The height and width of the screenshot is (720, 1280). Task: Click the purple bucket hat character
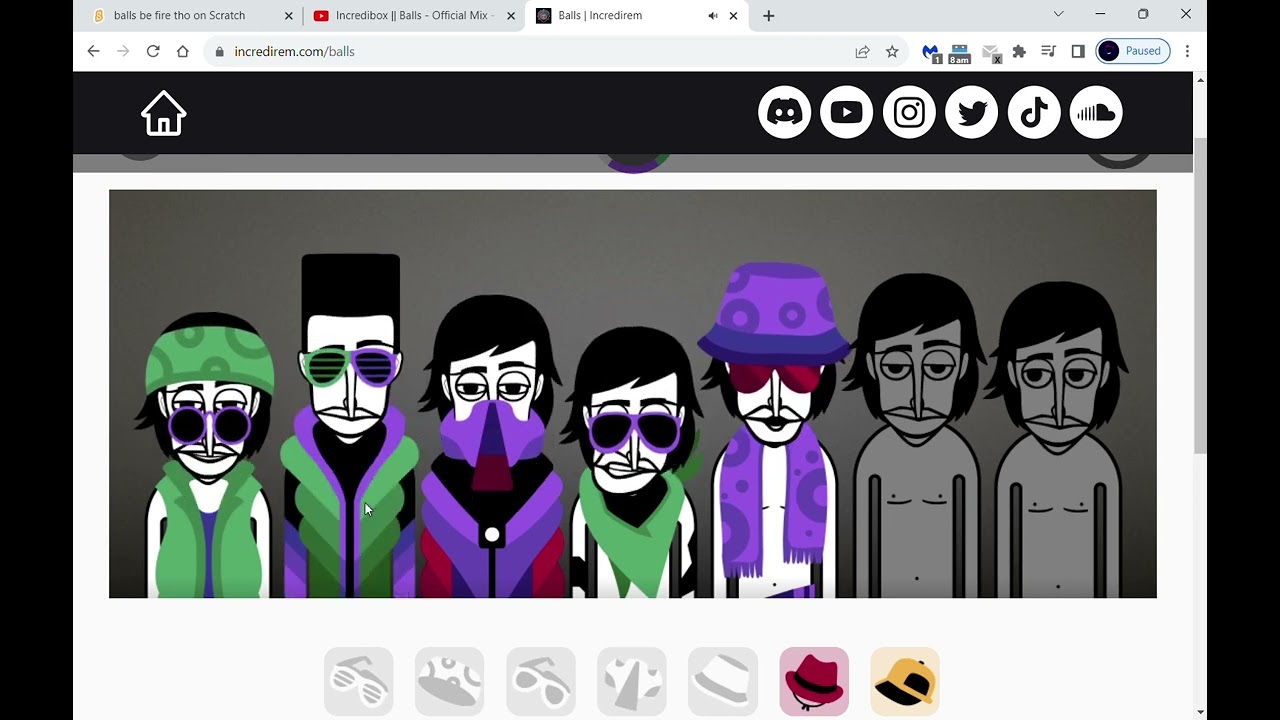click(775, 430)
